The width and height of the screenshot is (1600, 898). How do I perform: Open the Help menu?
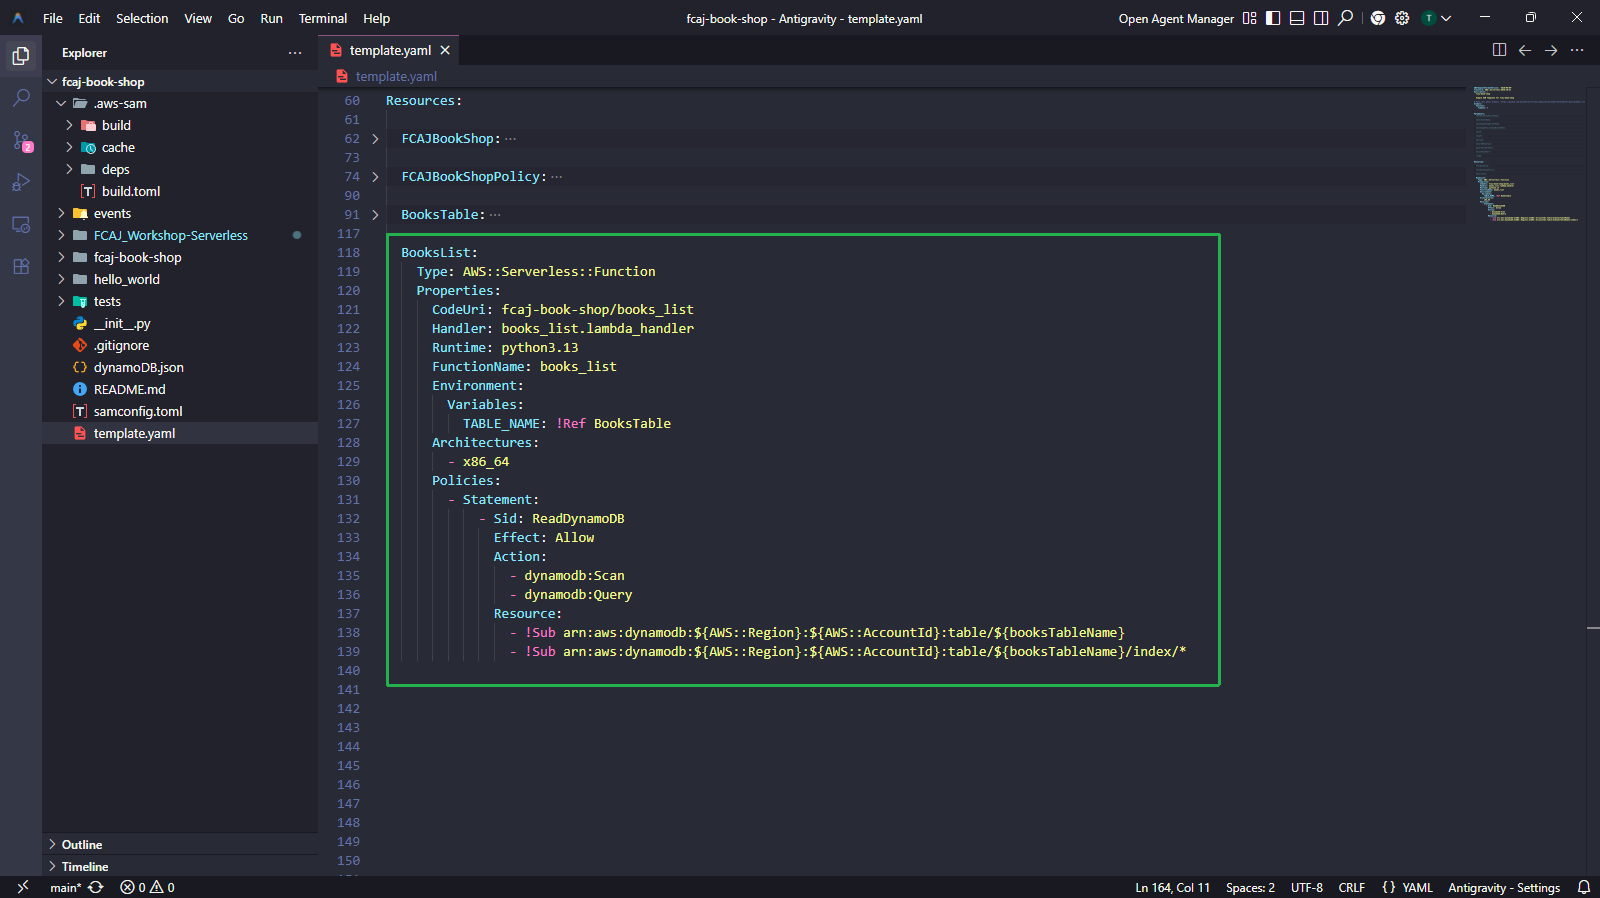point(376,18)
